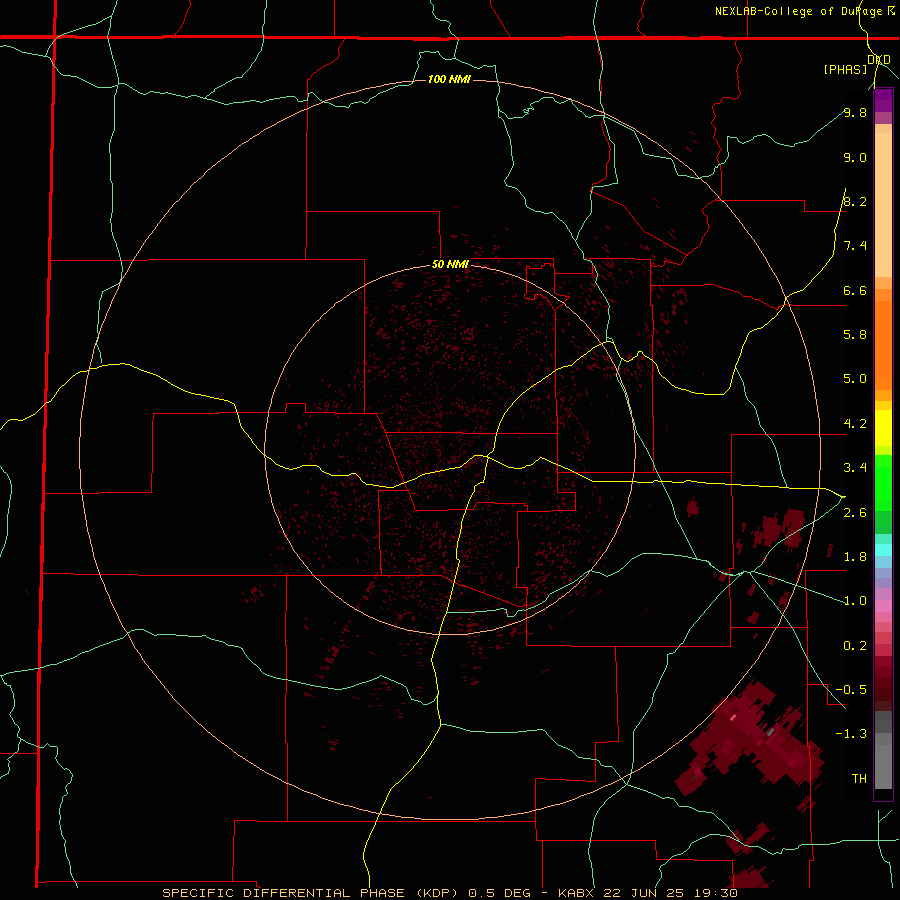
Task: Click the 6.6 color scale value
Action: coord(855,290)
